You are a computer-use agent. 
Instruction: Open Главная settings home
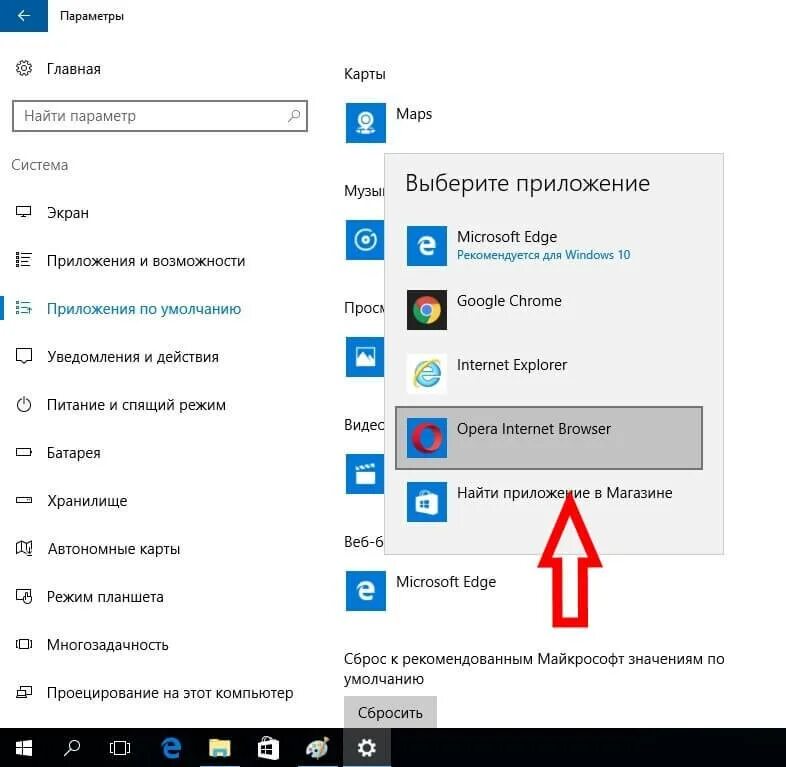73,69
